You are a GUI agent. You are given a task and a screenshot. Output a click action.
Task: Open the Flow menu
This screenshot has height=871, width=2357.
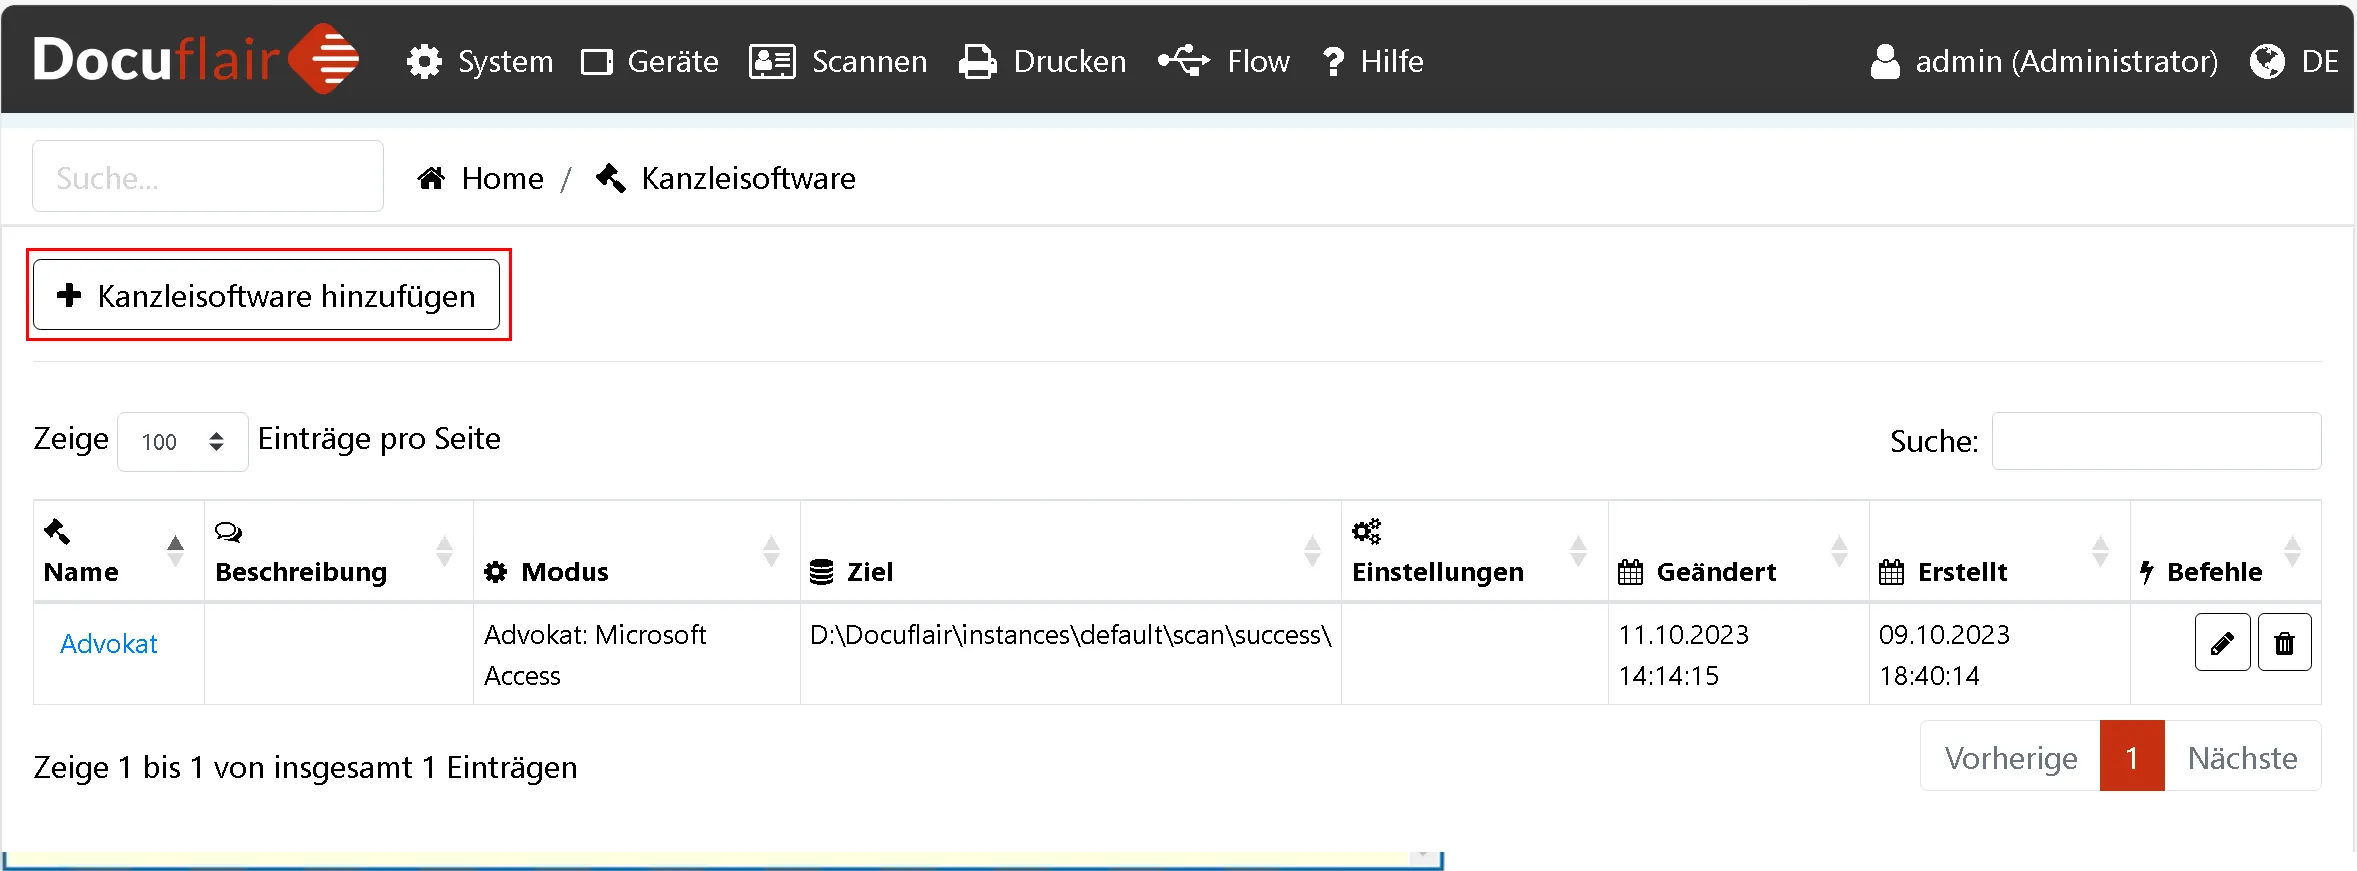(1224, 61)
